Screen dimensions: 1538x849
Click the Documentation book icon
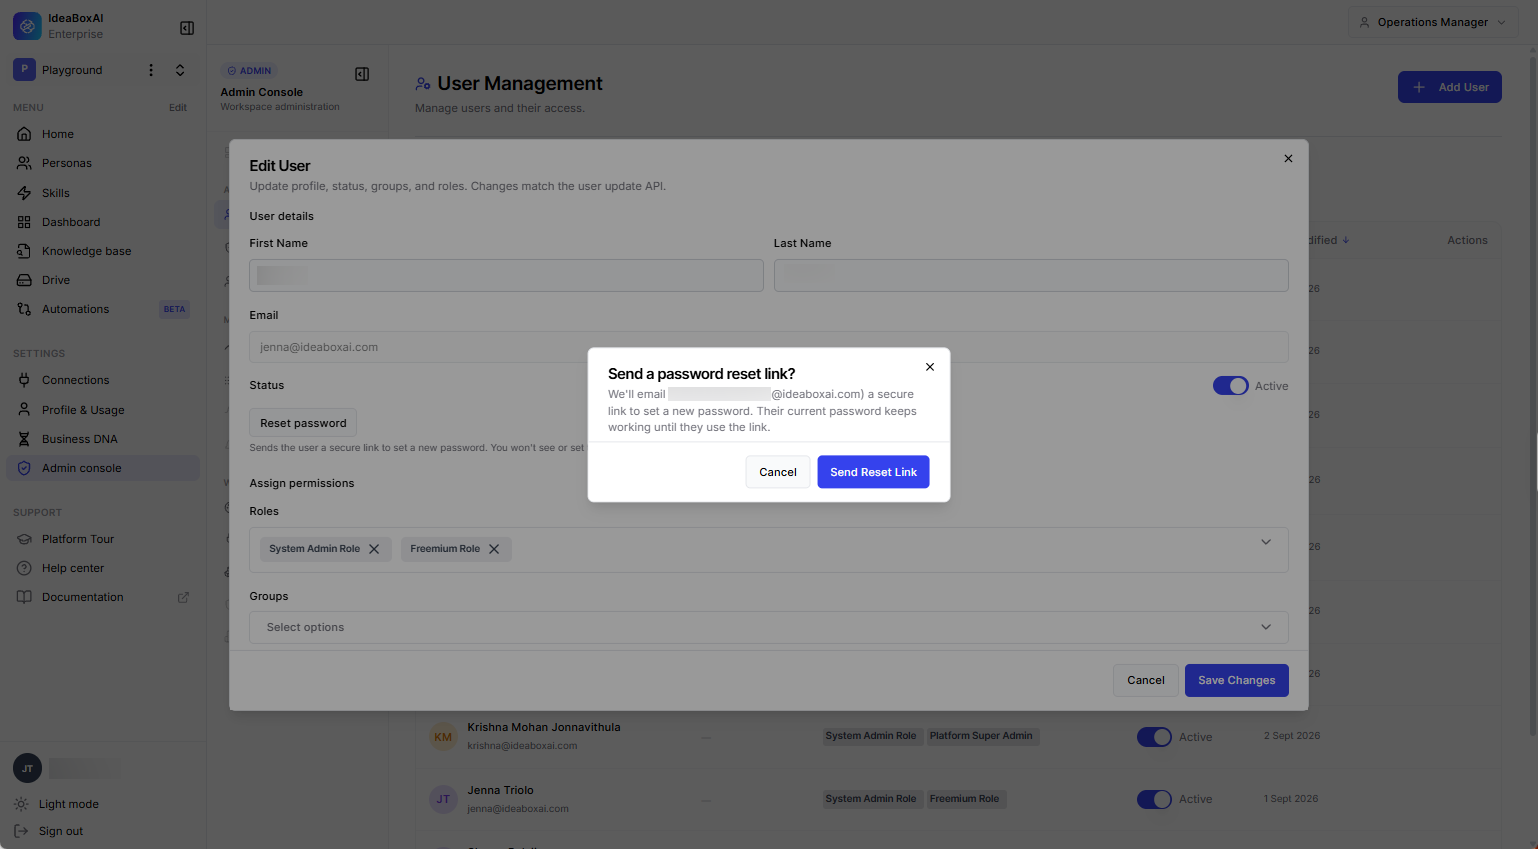(24, 597)
